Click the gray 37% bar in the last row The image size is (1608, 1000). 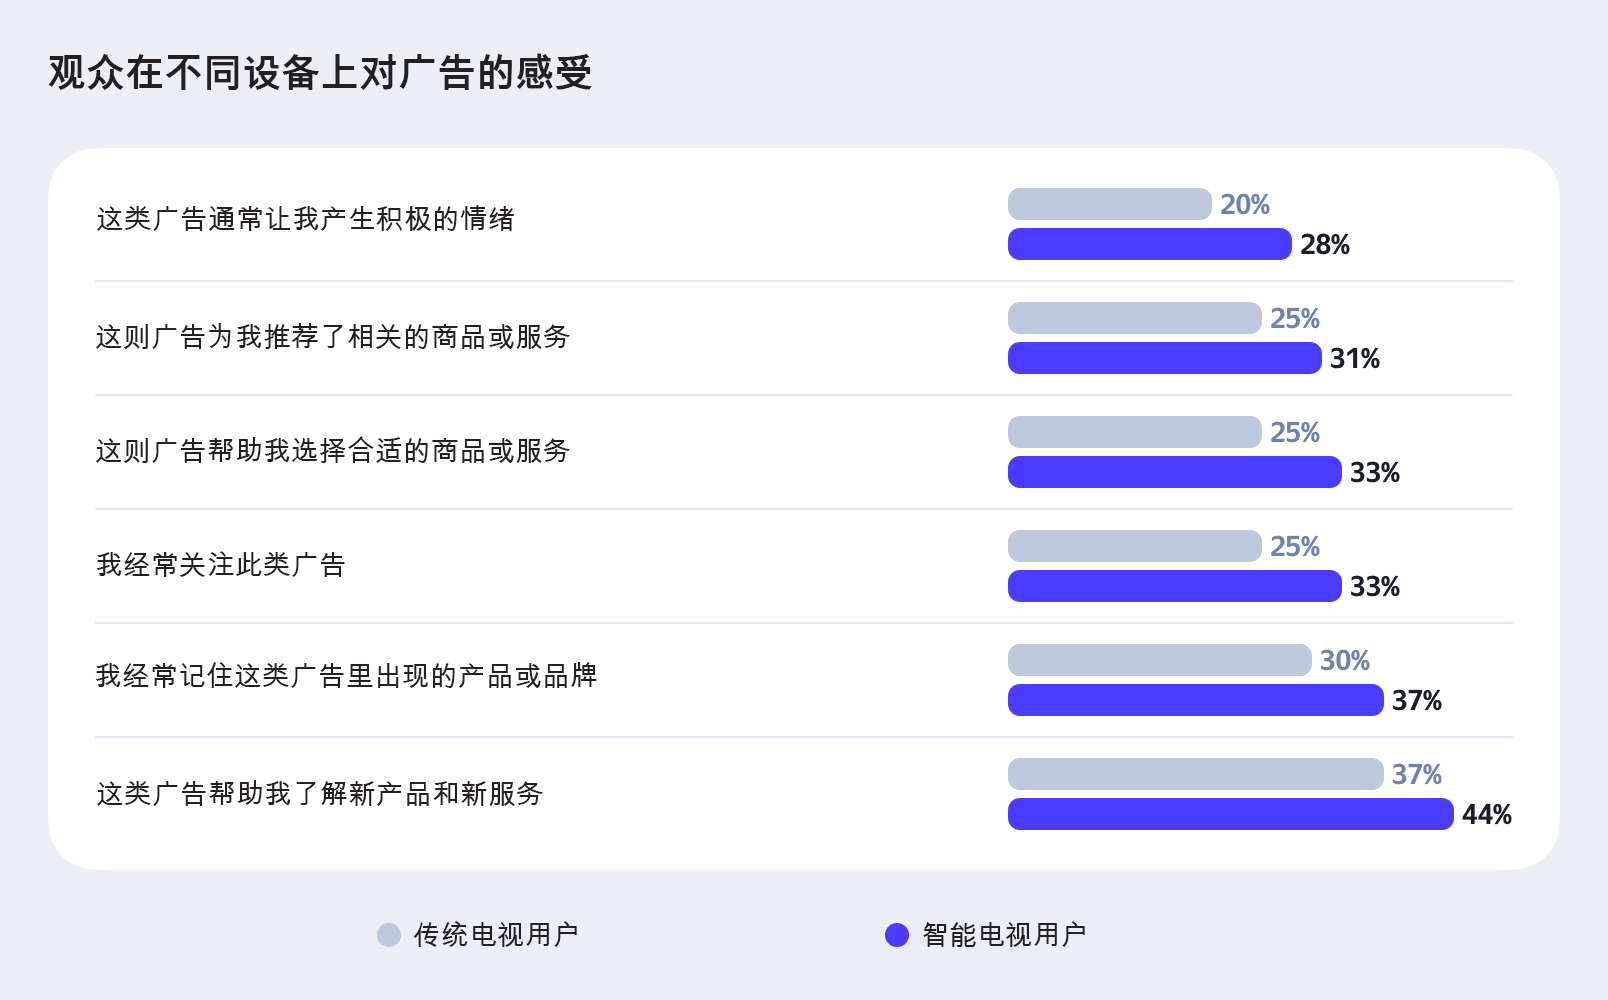click(x=1195, y=774)
